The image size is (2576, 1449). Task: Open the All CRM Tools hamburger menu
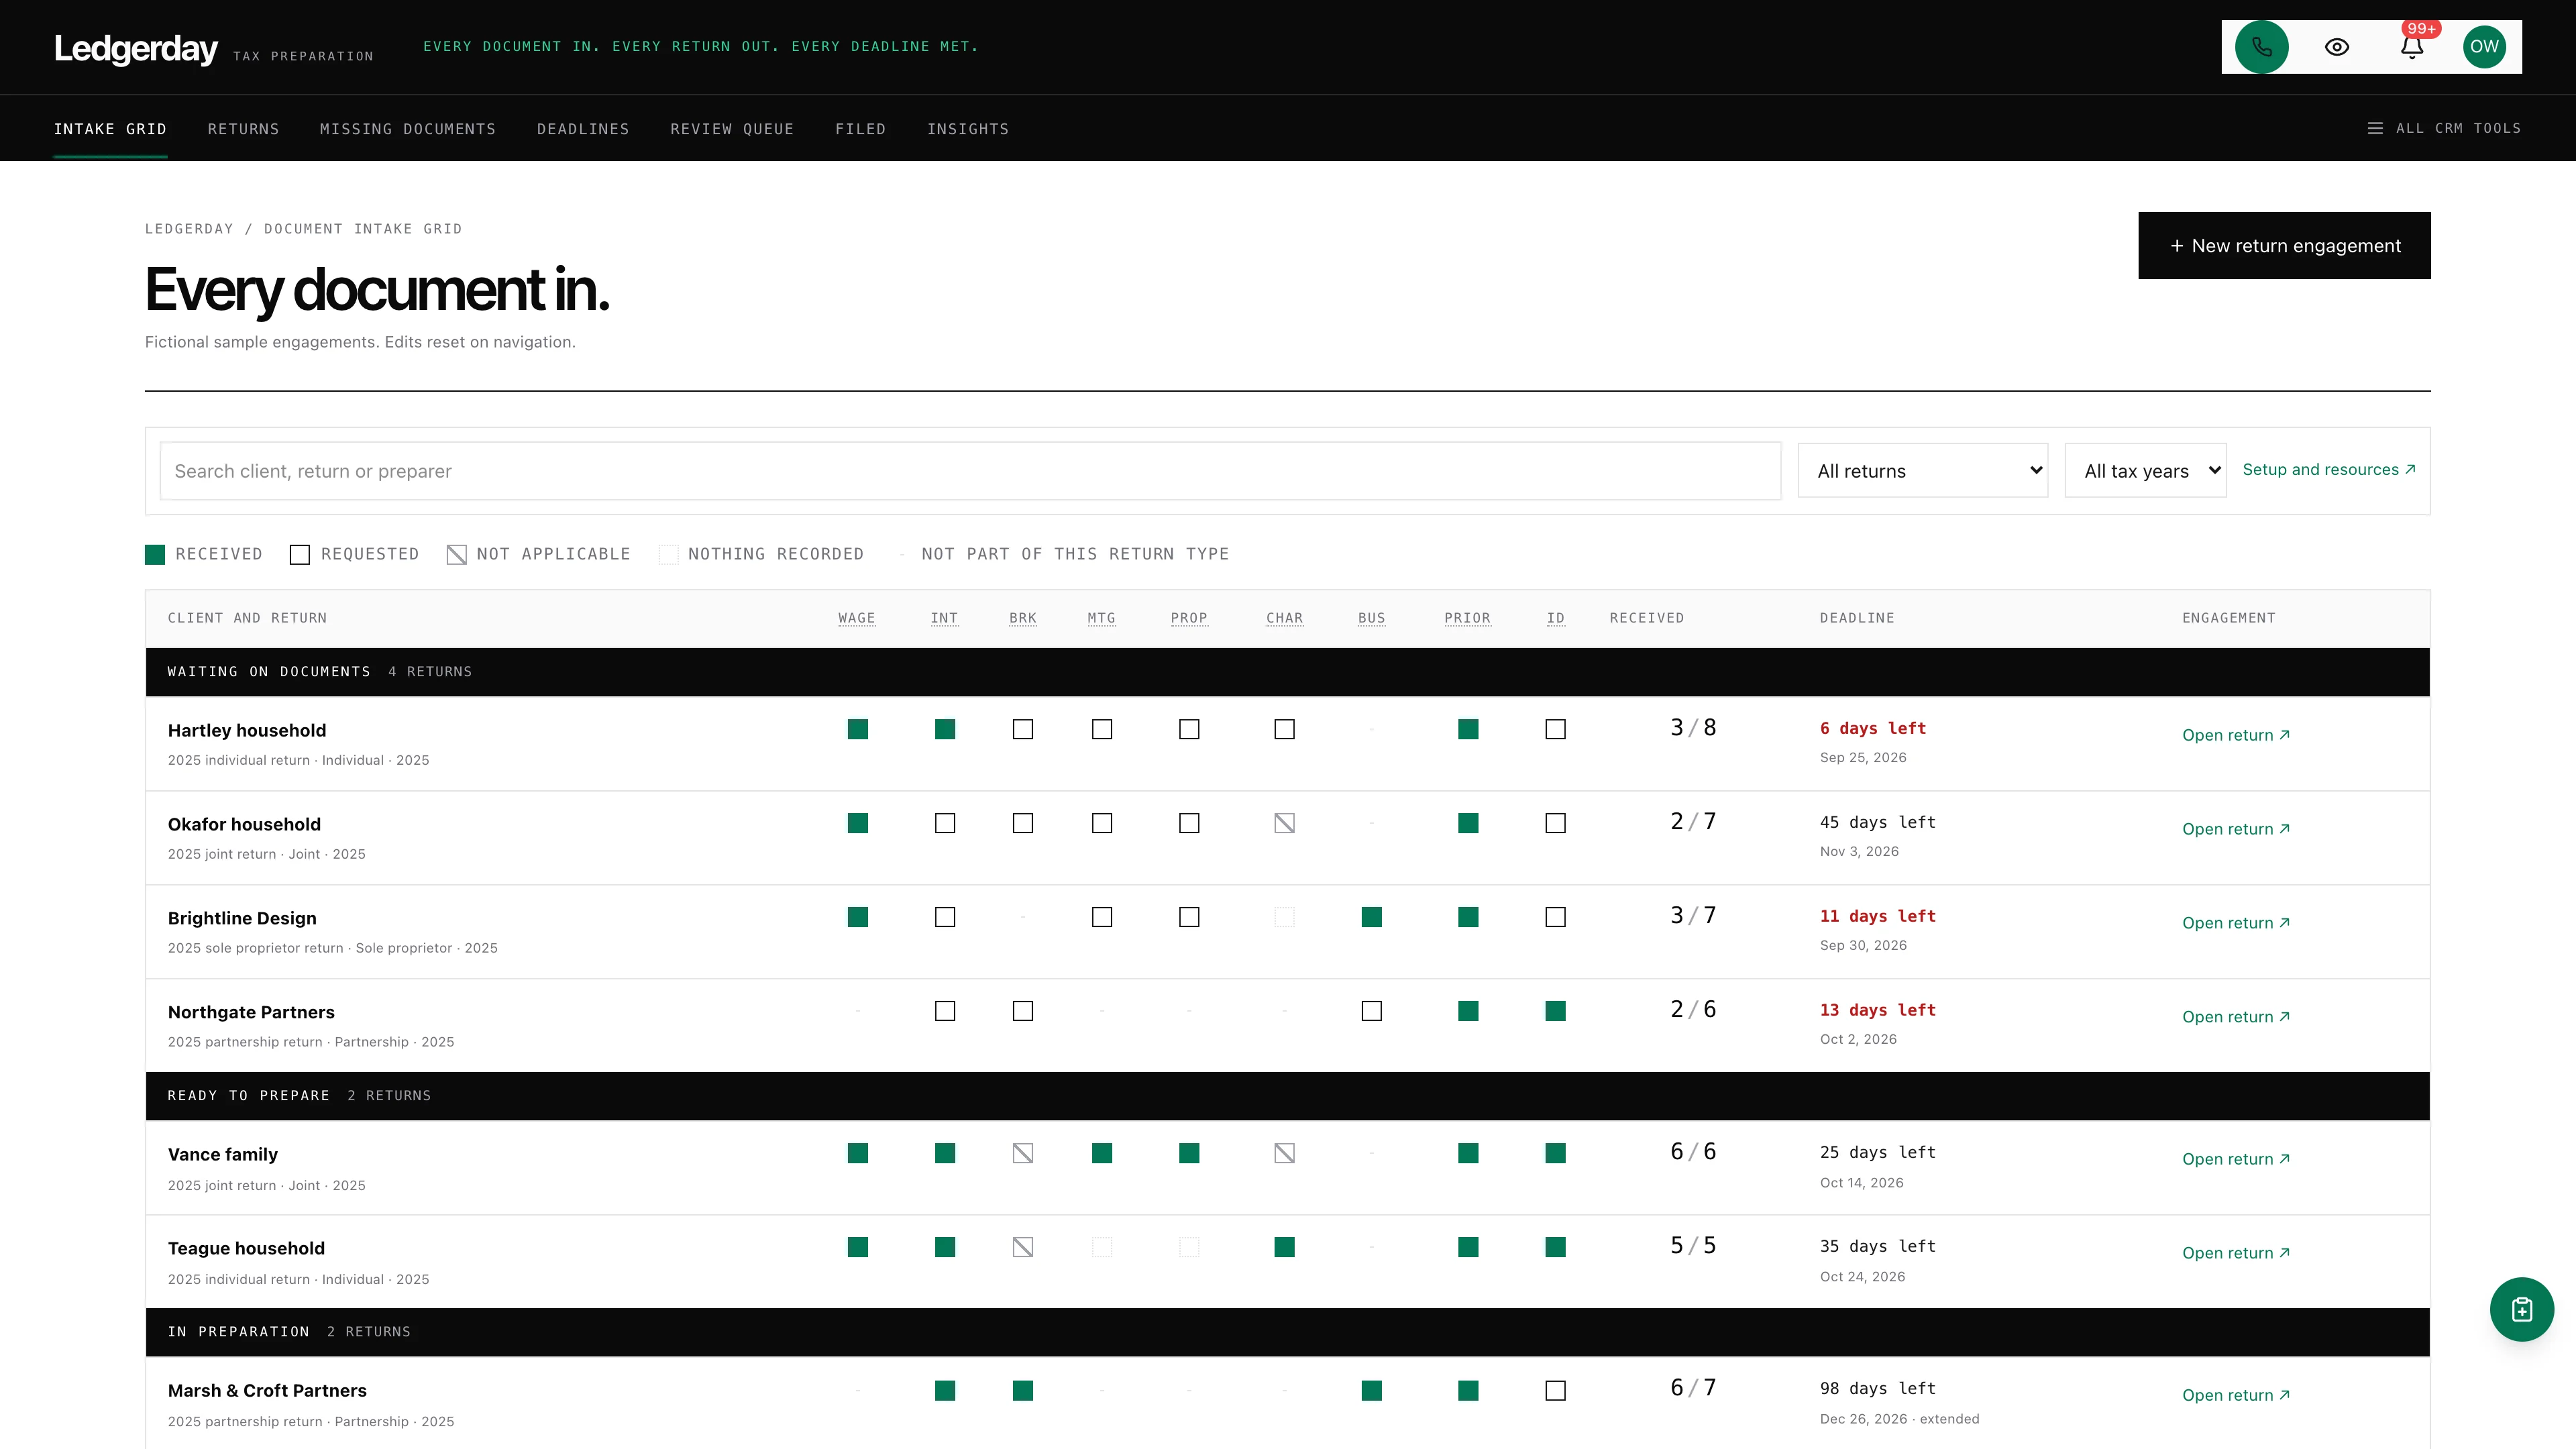coord(2444,128)
